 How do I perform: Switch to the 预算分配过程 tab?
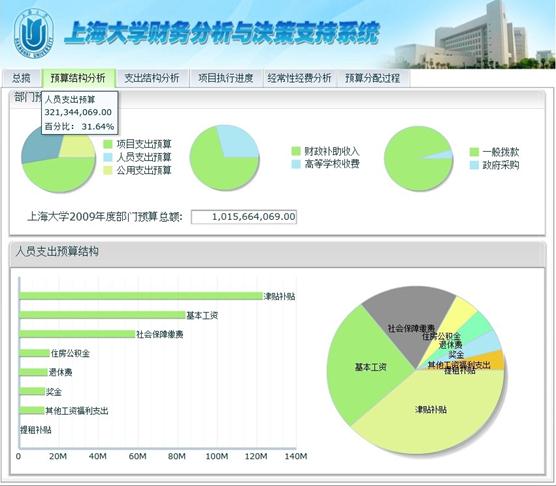tap(373, 78)
